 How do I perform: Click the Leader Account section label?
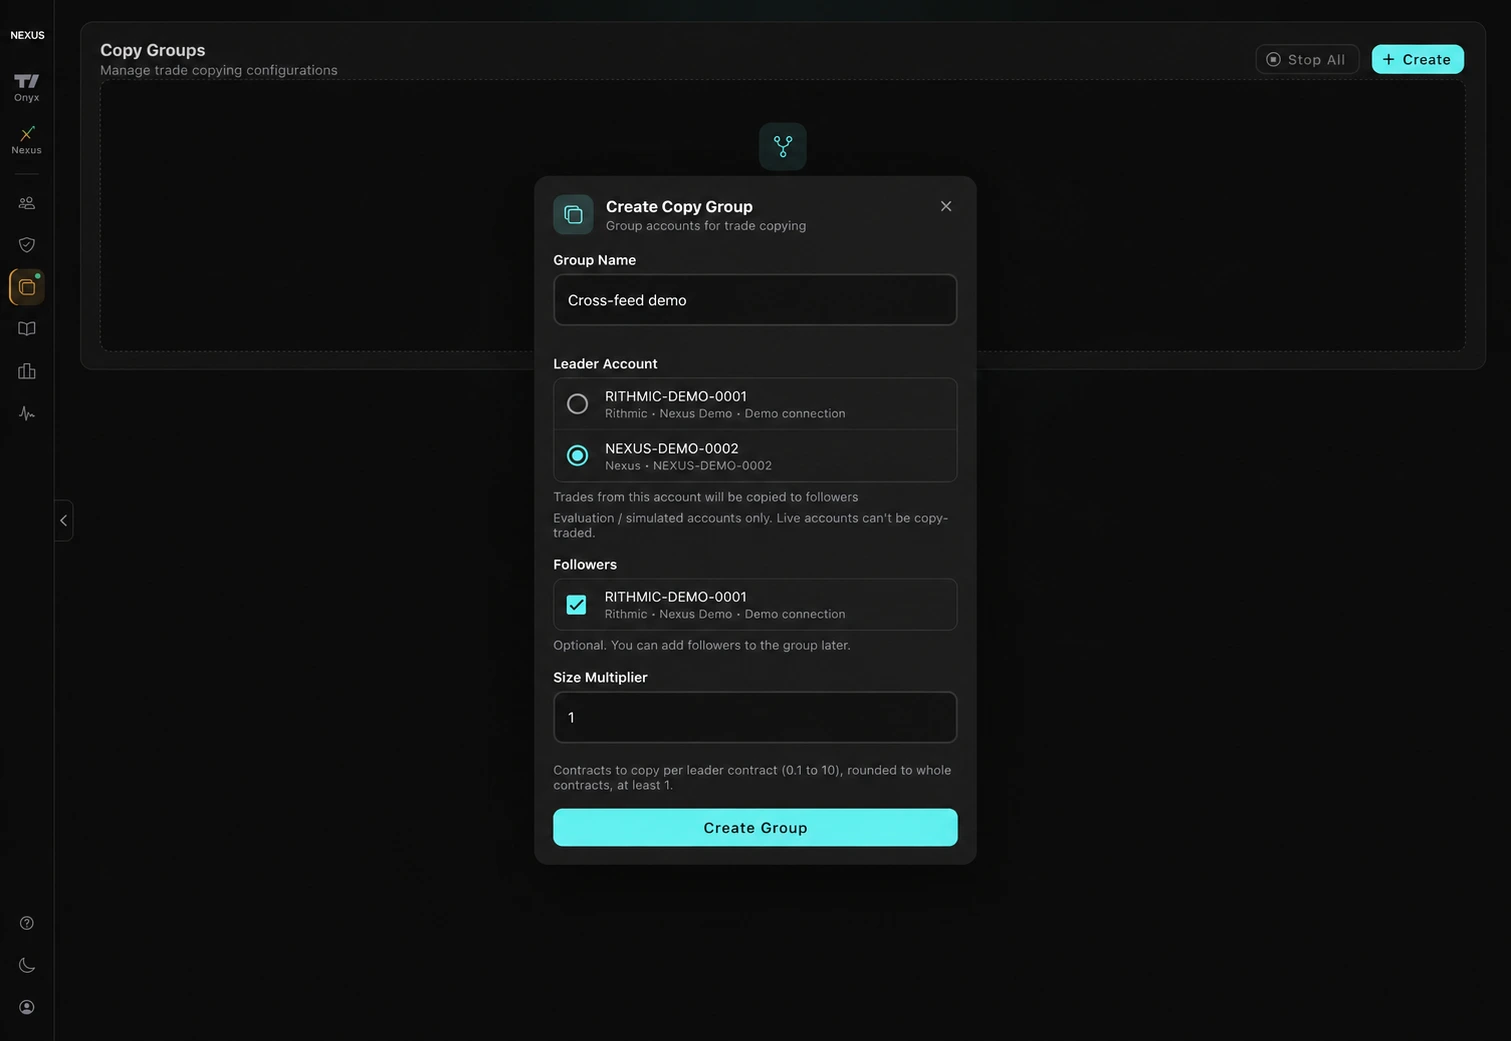pyautogui.click(x=605, y=364)
